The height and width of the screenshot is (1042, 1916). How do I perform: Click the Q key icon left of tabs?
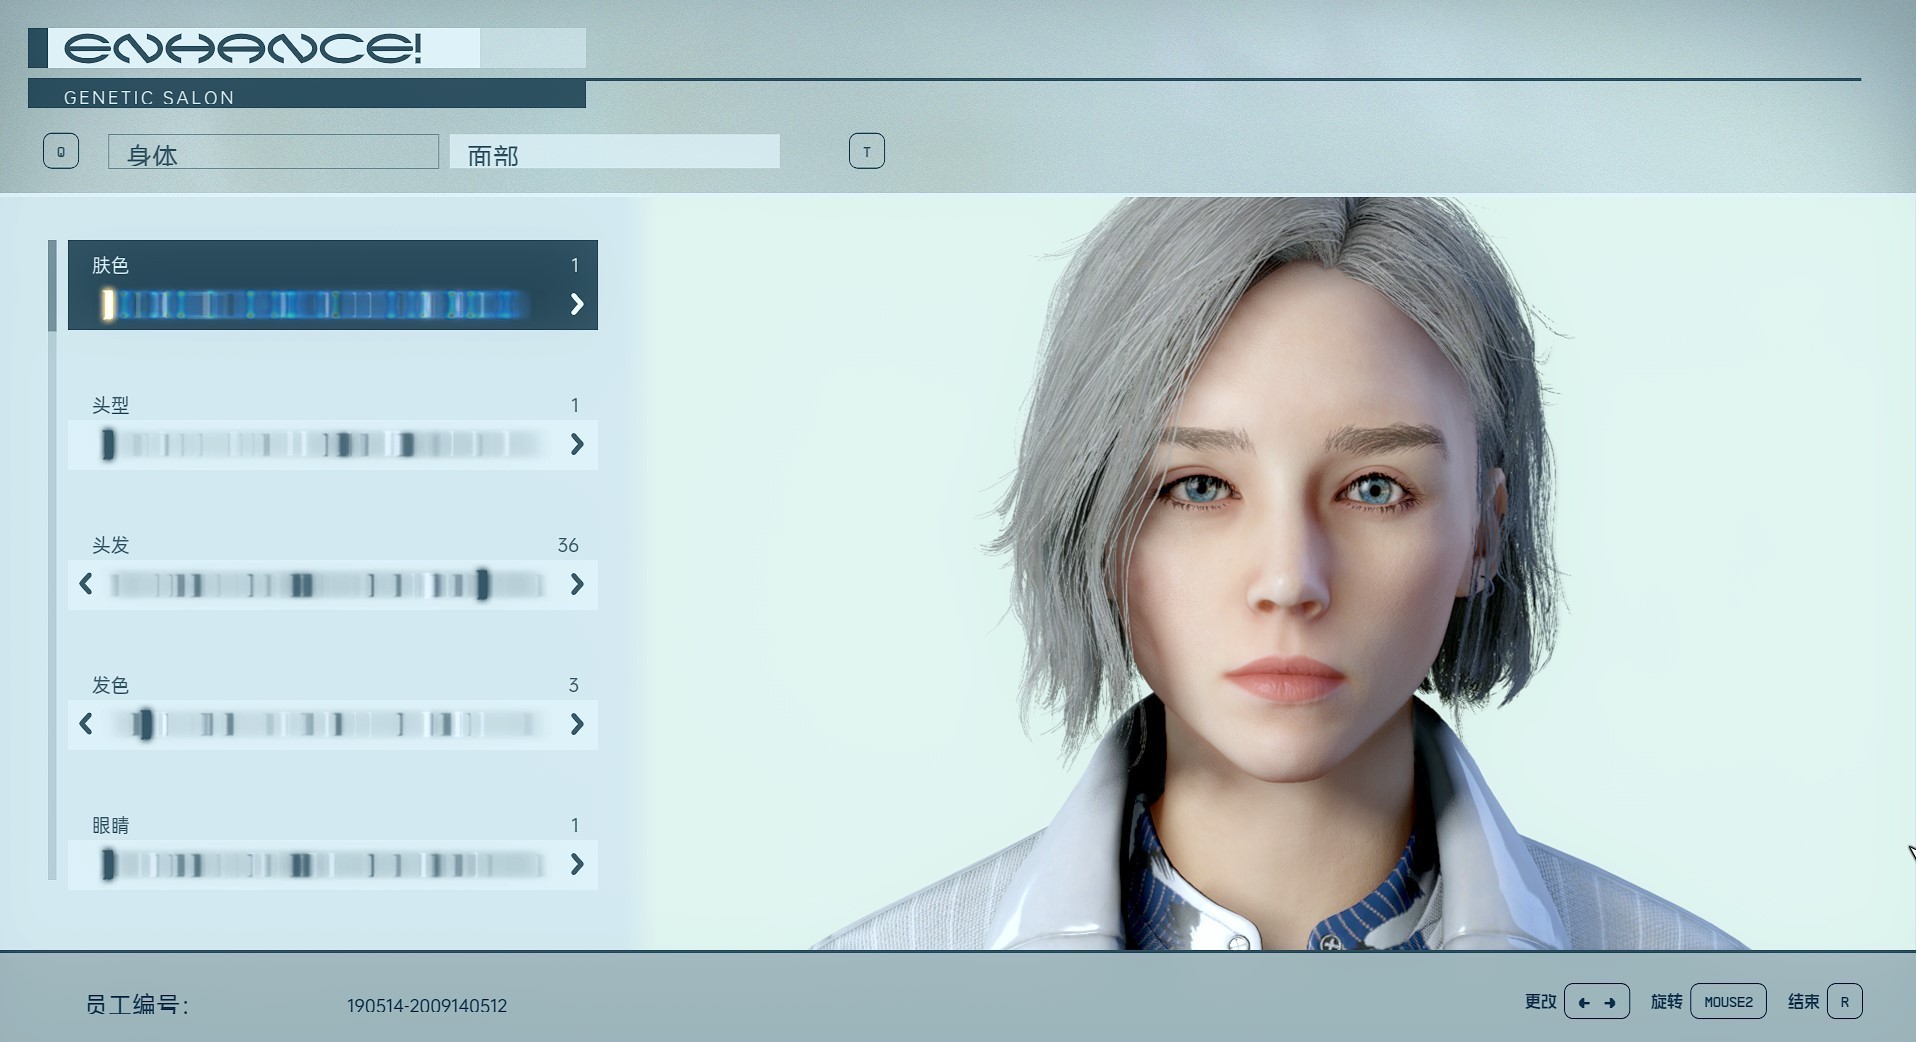(x=61, y=152)
